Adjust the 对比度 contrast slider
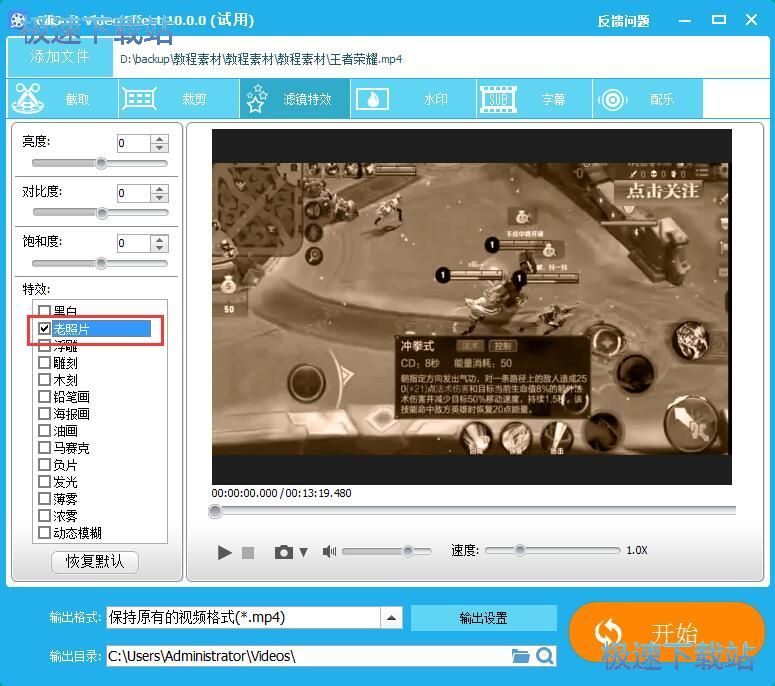 (x=100, y=213)
